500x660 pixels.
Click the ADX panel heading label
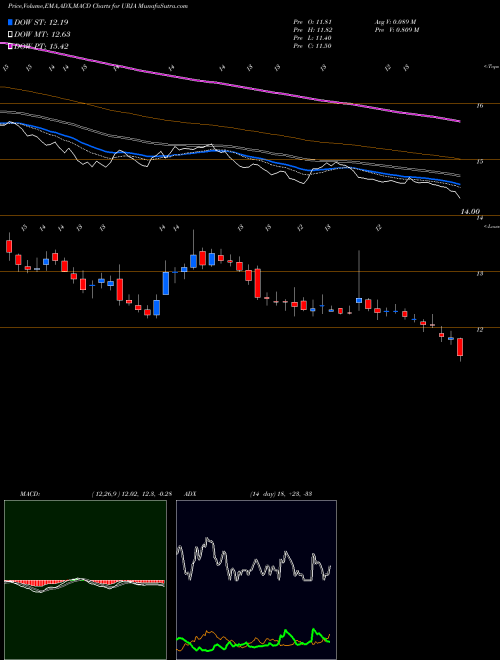[x=188, y=494]
